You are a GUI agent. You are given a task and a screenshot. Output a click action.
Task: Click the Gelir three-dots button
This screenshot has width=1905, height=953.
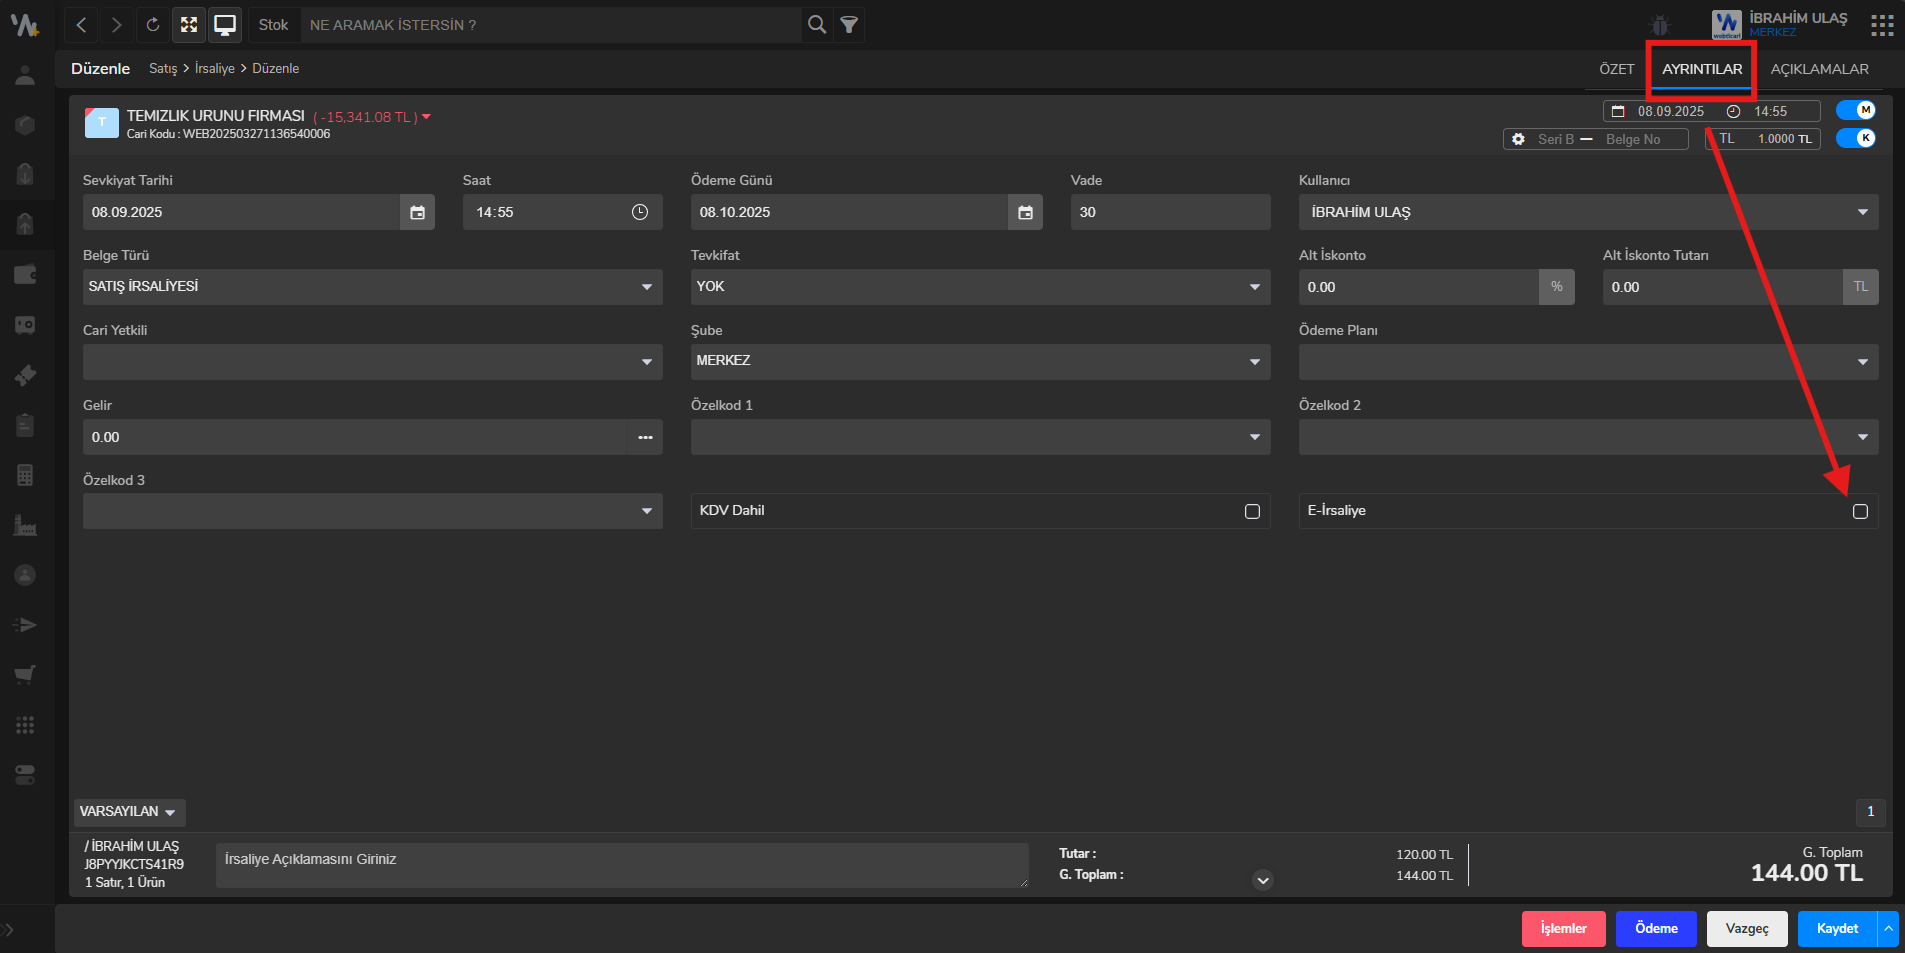click(x=645, y=437)
